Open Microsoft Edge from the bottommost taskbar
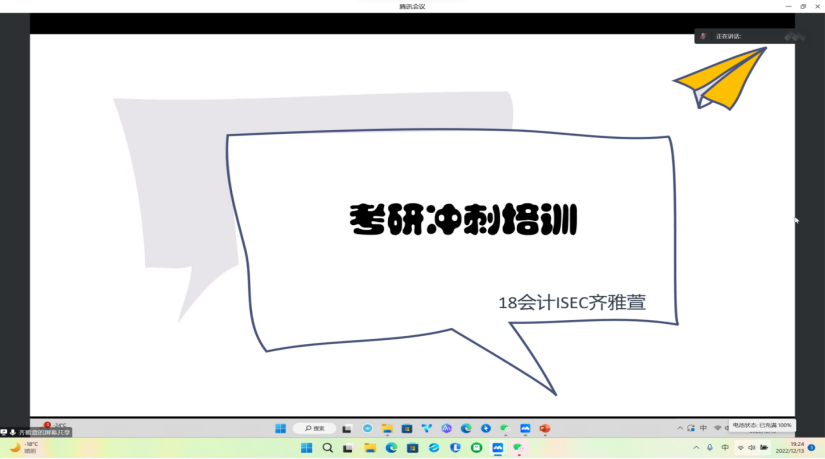 tap(391, 448)
